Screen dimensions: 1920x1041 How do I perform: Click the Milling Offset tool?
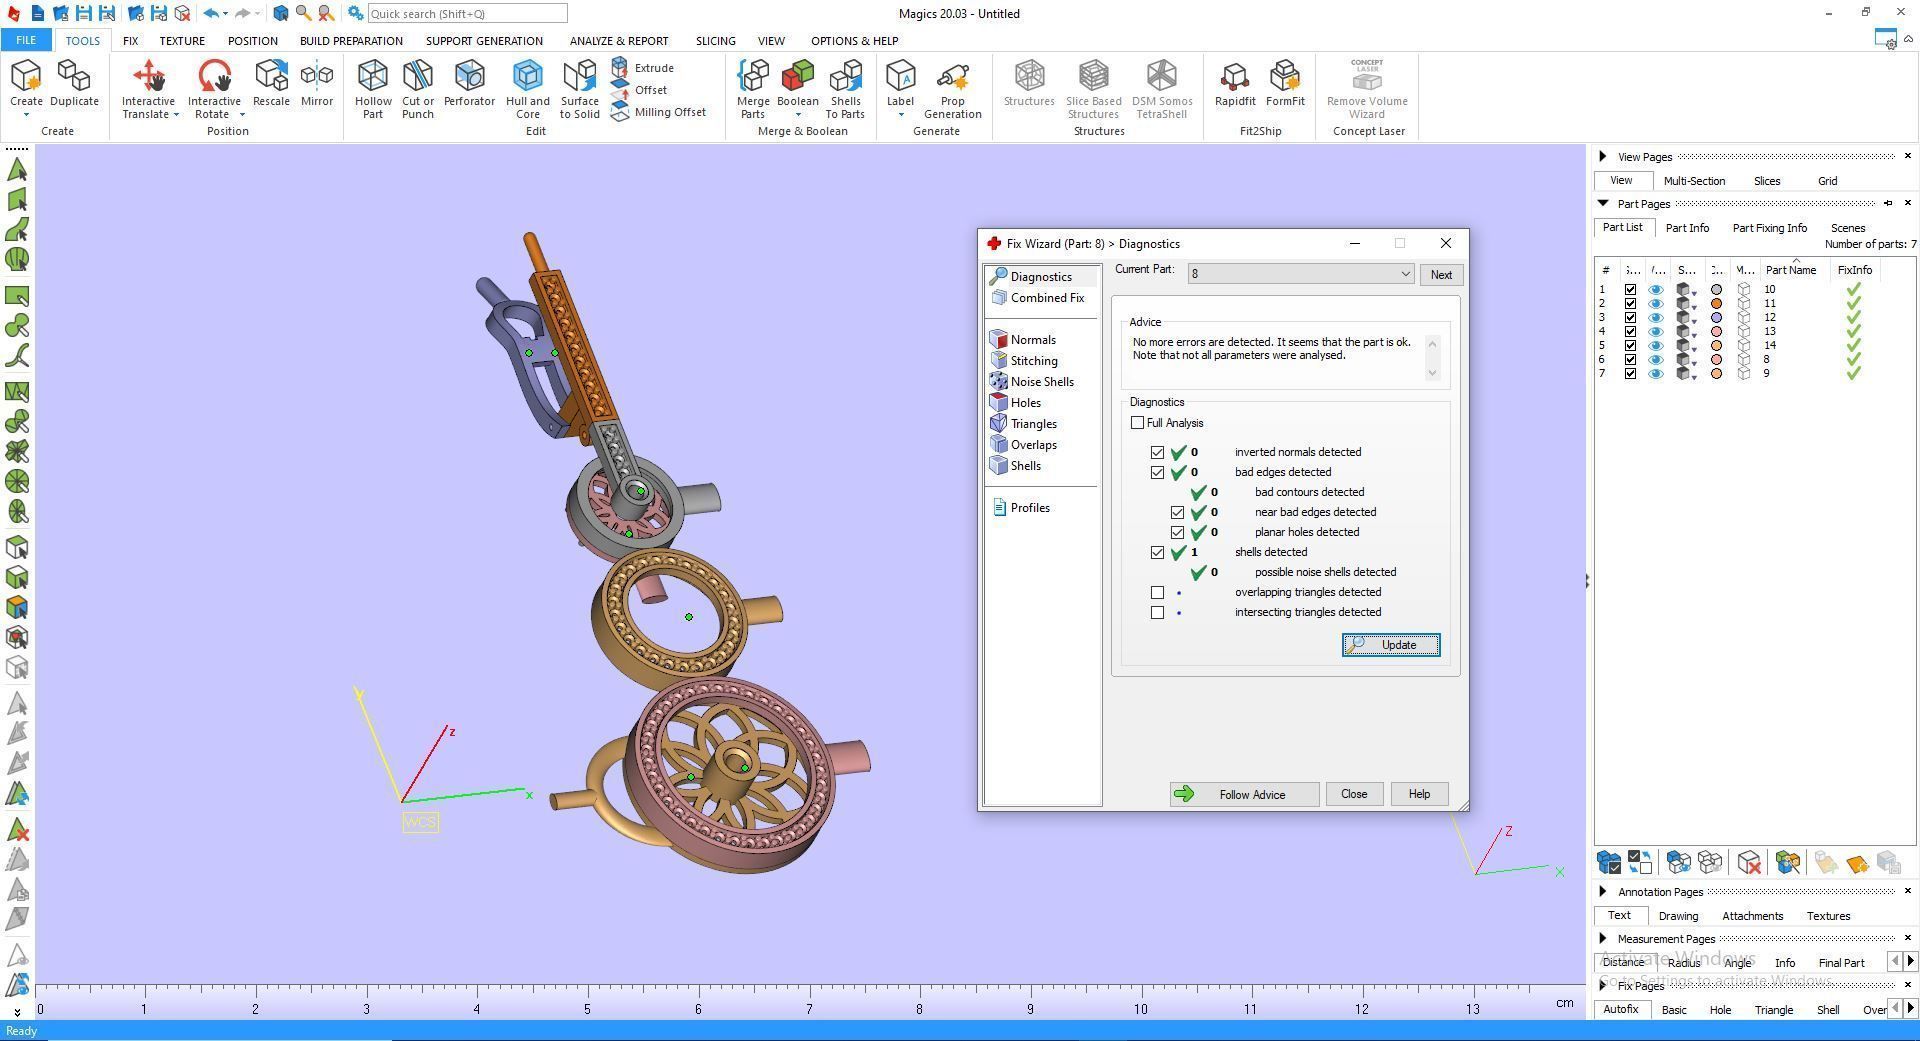pos(659,112)
